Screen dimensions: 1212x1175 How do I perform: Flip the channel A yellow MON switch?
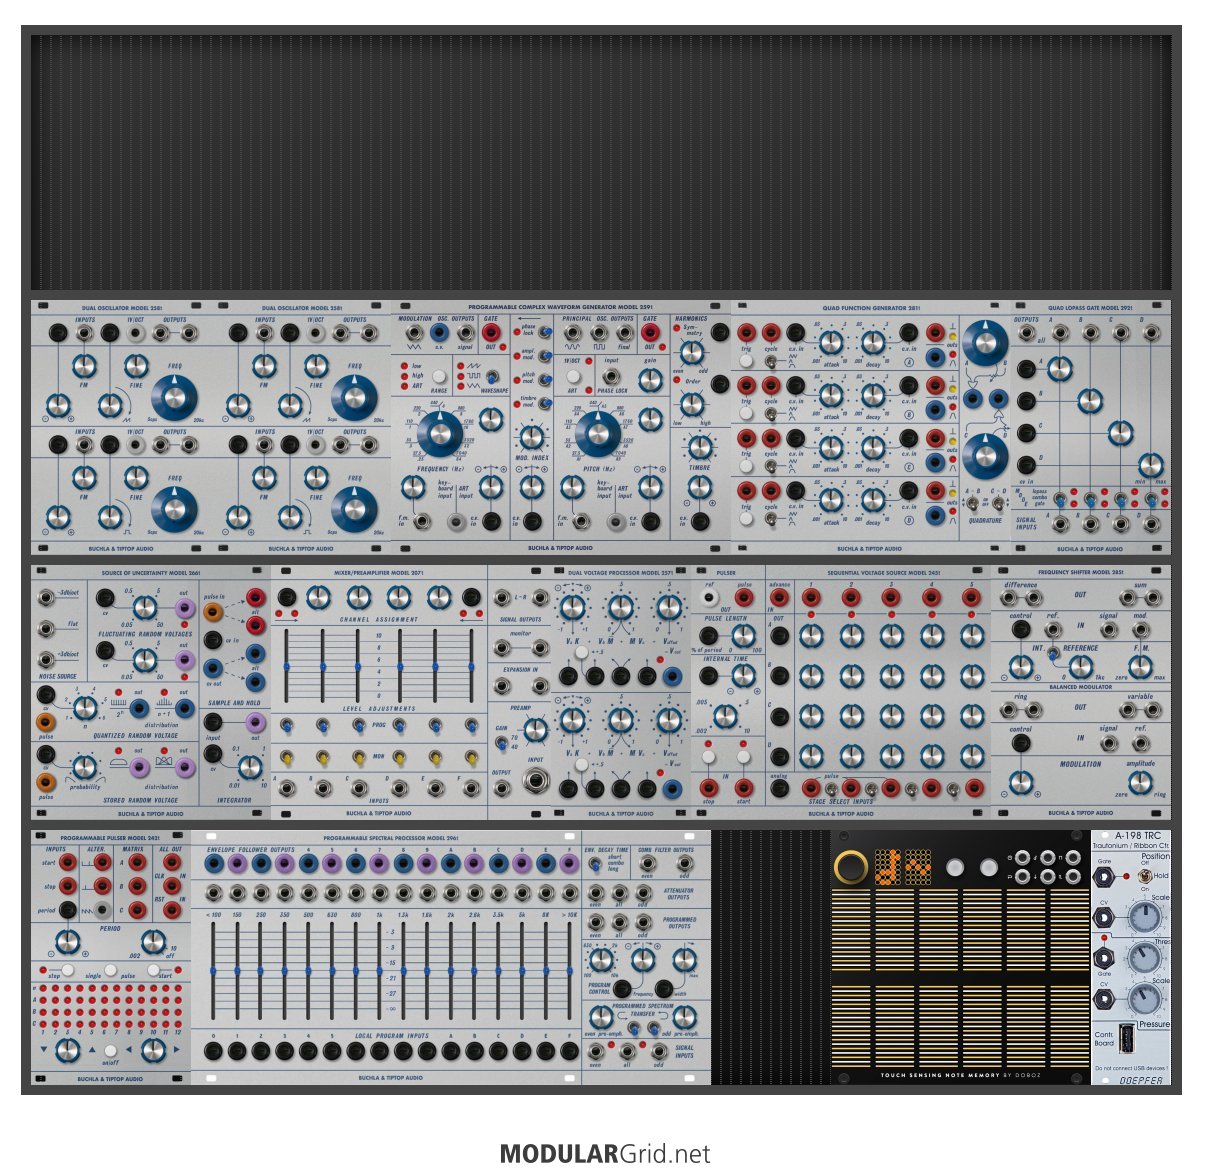[x=286, y=757]
